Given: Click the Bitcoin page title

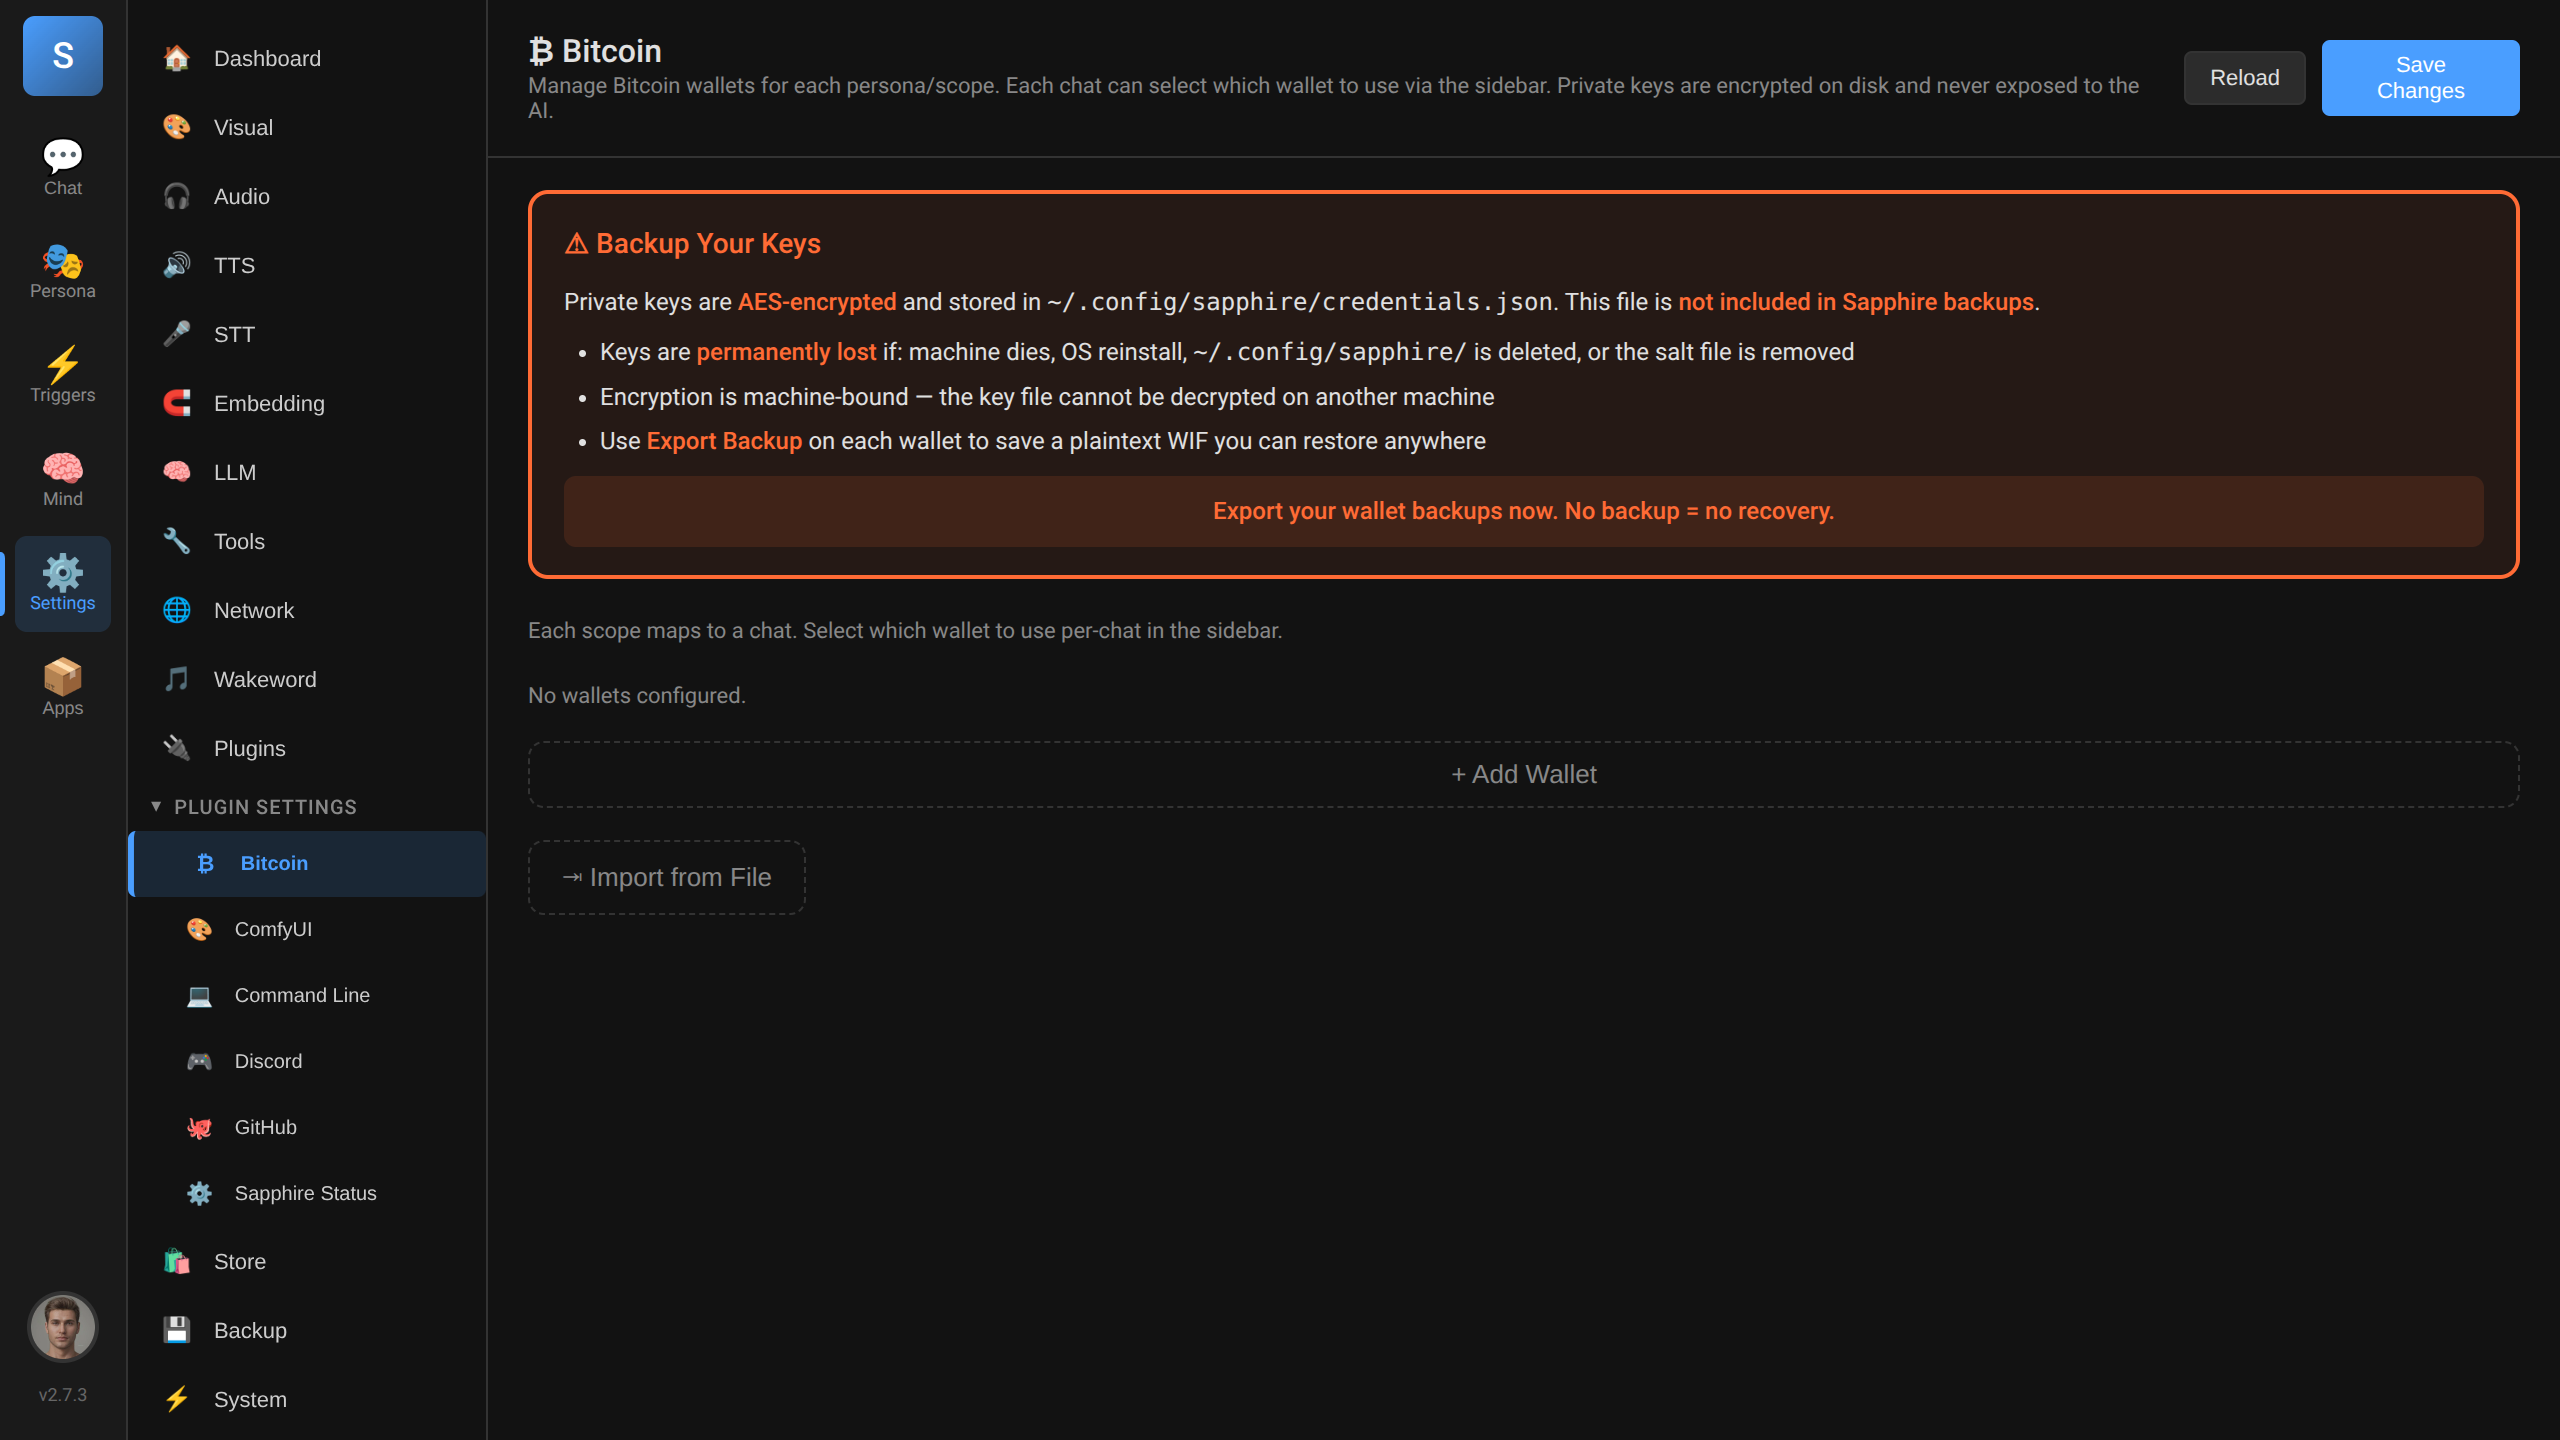Looking at the screenshot, I should (x=595, y=51).
